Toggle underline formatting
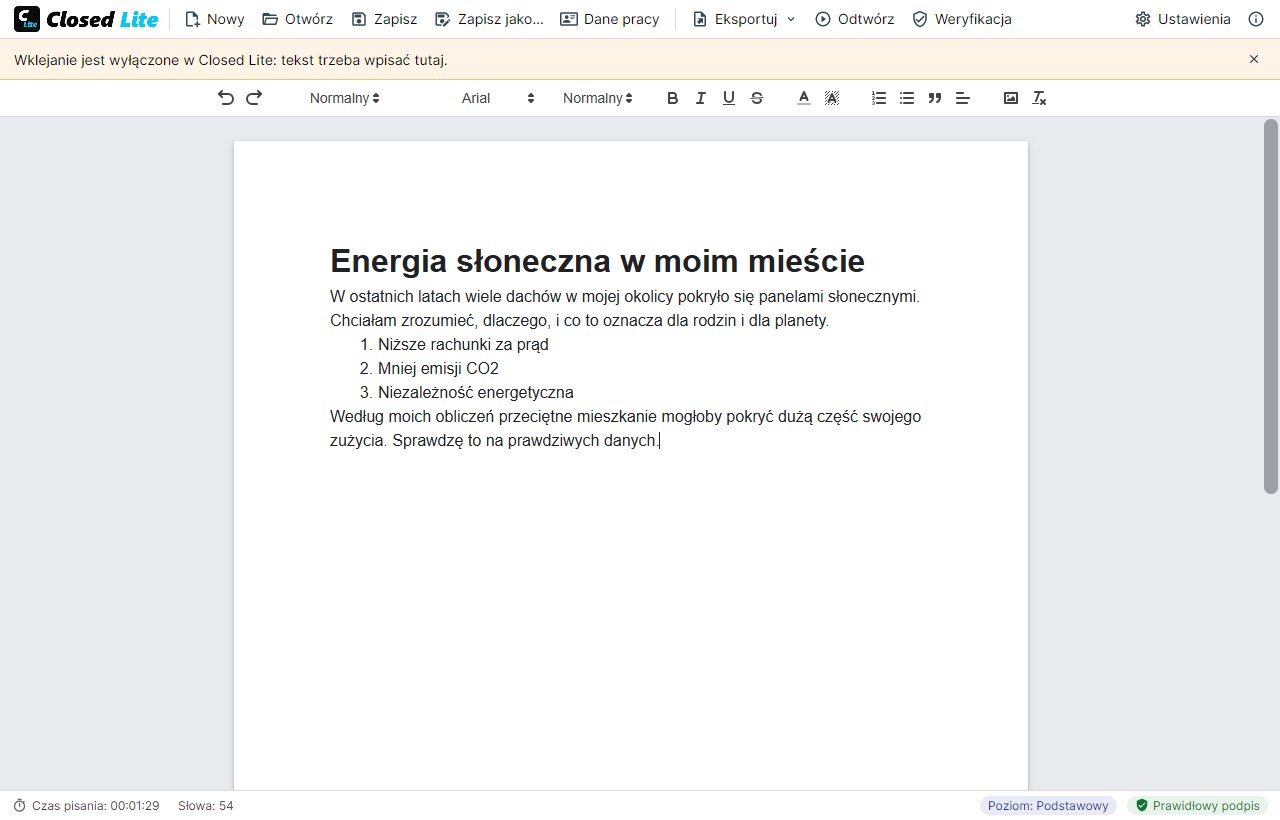The height and width of the screenshot is (820, 1280). [x=728, y=98]
